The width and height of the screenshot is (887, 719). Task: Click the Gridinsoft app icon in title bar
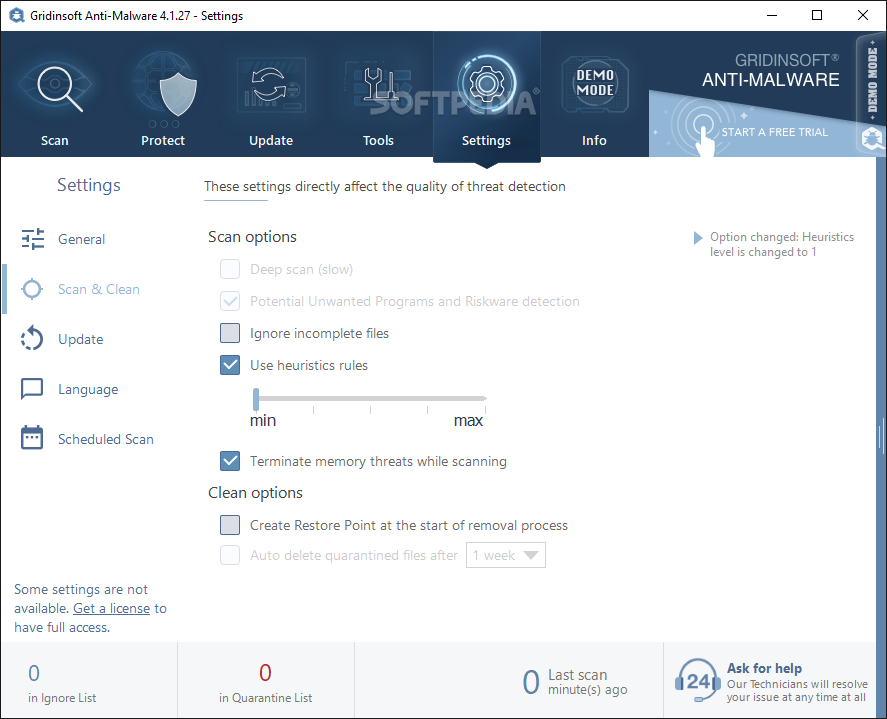click(x=16, y=15)
